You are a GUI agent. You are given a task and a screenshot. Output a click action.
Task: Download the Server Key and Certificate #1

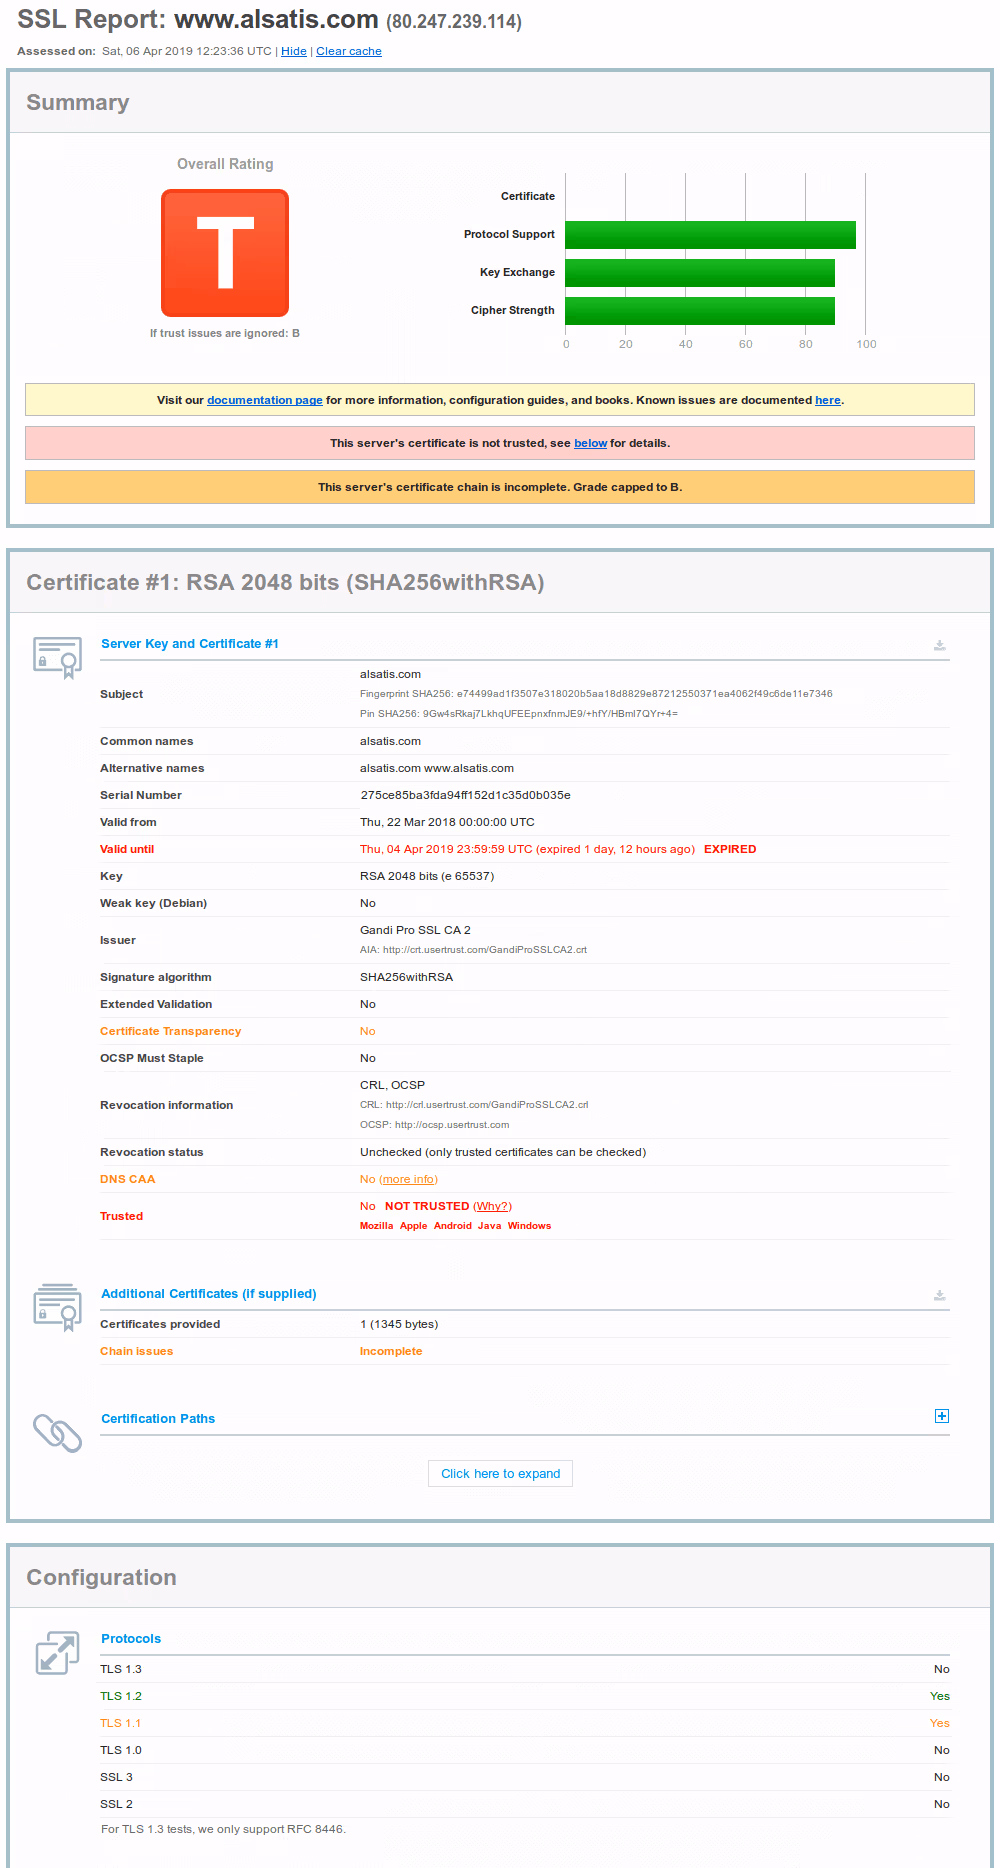pos(940,645)
